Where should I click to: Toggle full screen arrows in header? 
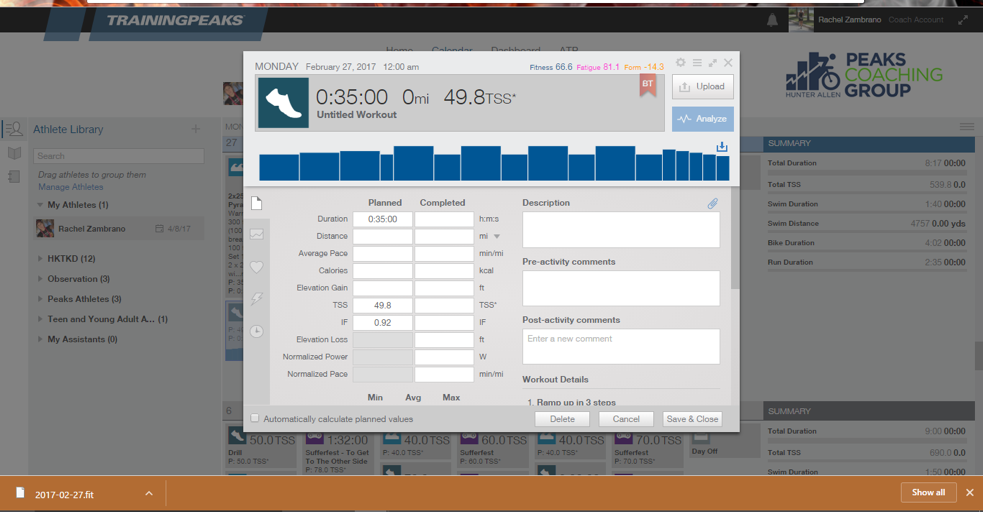coord(963,20)
